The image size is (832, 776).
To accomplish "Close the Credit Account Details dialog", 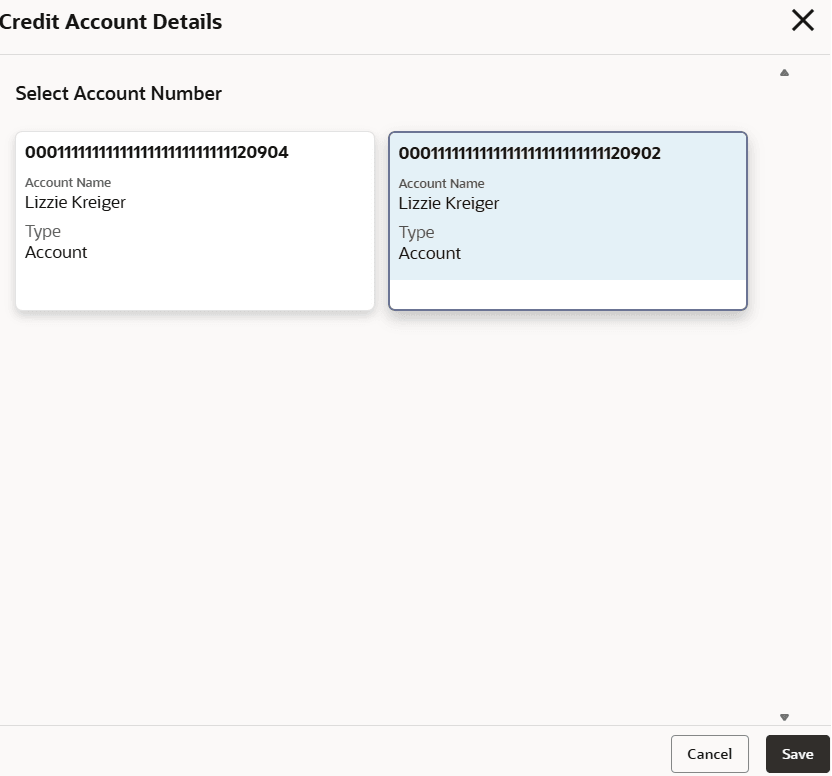I will tap(802, 21).
